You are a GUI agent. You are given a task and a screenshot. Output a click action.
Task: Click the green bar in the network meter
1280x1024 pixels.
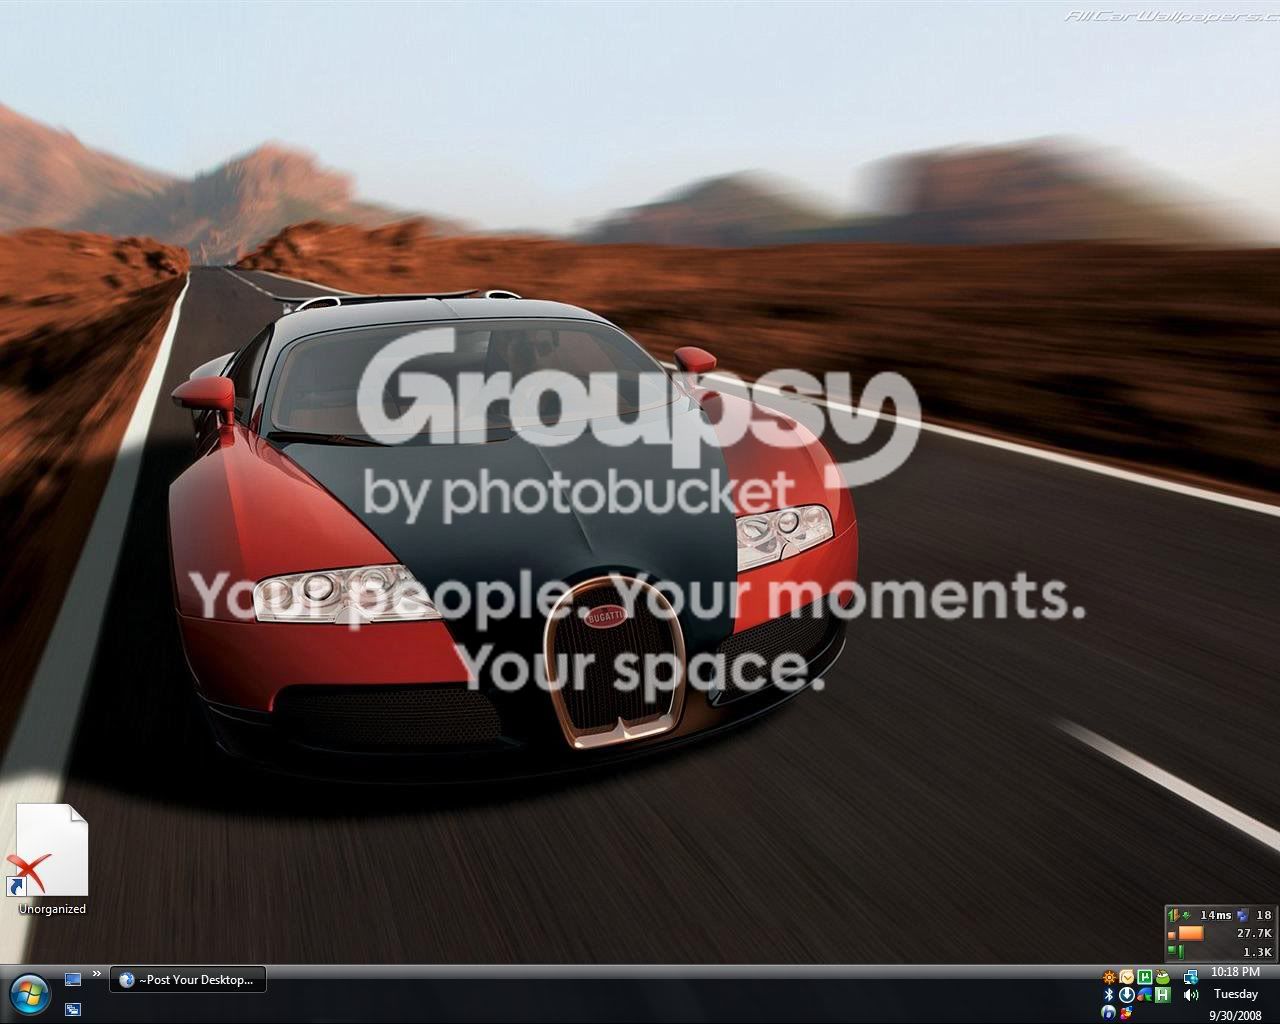1181,952
